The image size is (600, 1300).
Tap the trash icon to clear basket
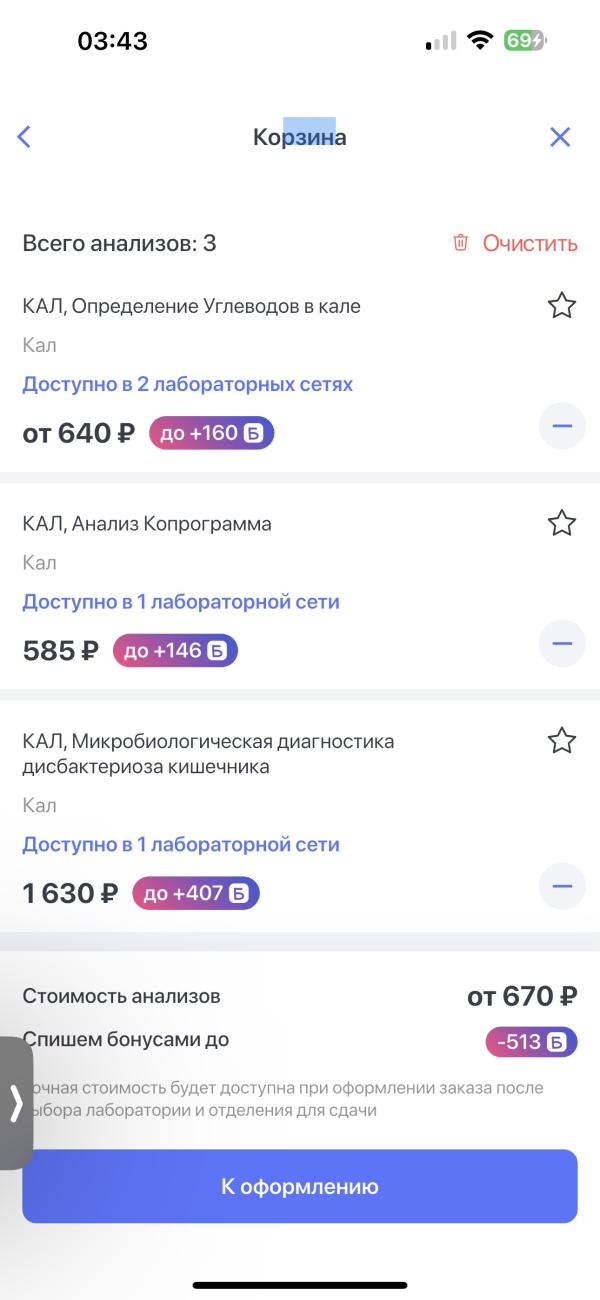coord(461,243)
